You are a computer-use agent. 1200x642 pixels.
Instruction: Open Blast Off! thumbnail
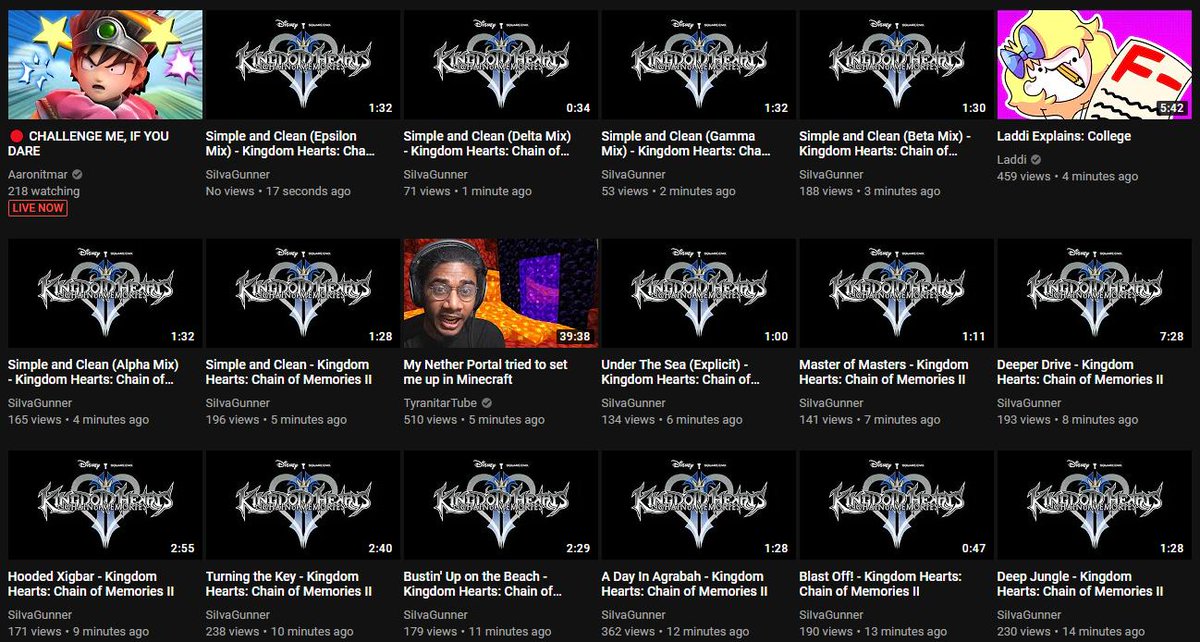point(896,505)
